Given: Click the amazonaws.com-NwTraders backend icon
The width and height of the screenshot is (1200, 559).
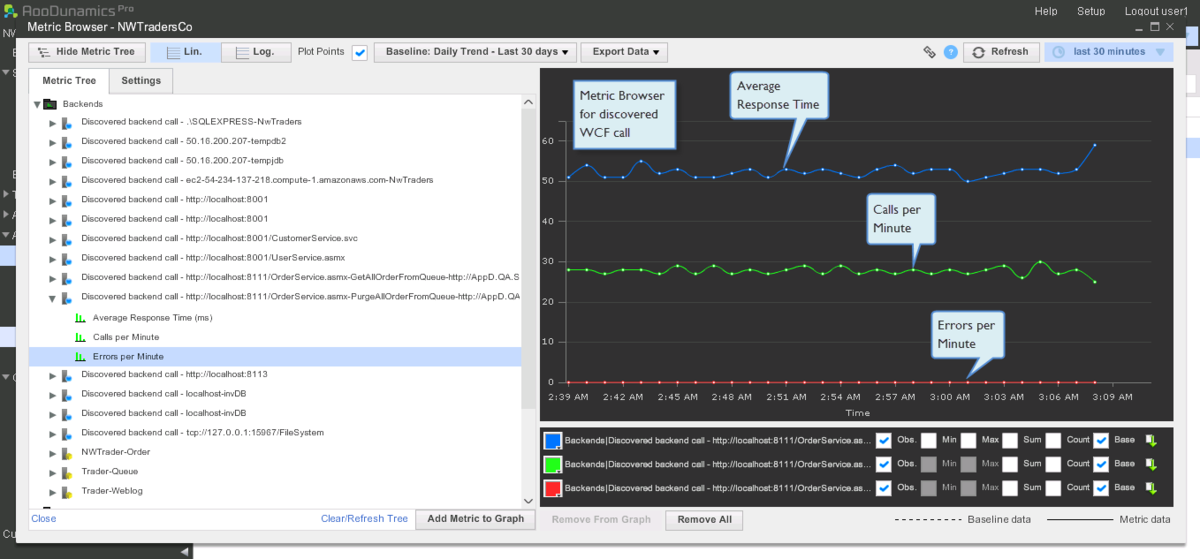Looking at the screenshot, I should (65, 181).
